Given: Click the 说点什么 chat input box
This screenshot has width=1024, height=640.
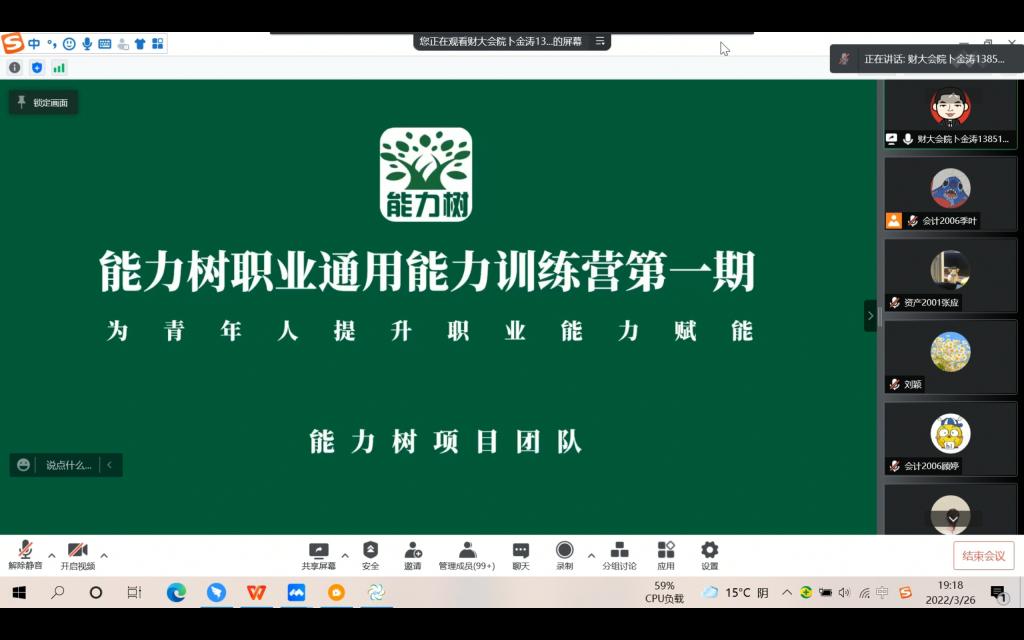Looking at the screenshot, I should click(x=68, y=465).
